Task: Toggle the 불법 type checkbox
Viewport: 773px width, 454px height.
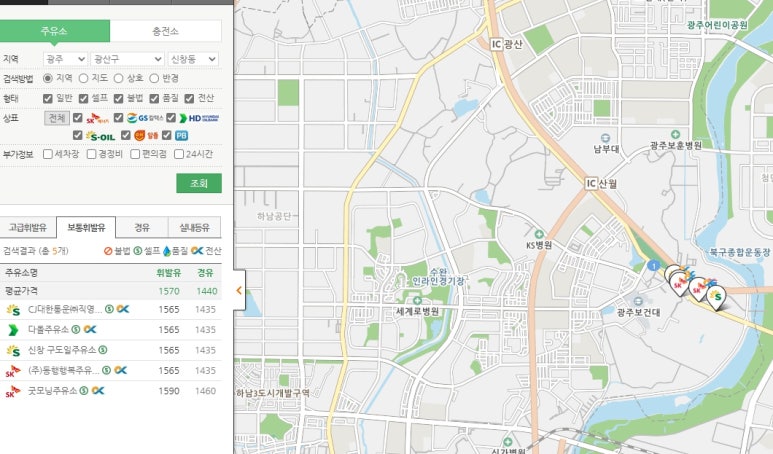Action: [118, 99]
